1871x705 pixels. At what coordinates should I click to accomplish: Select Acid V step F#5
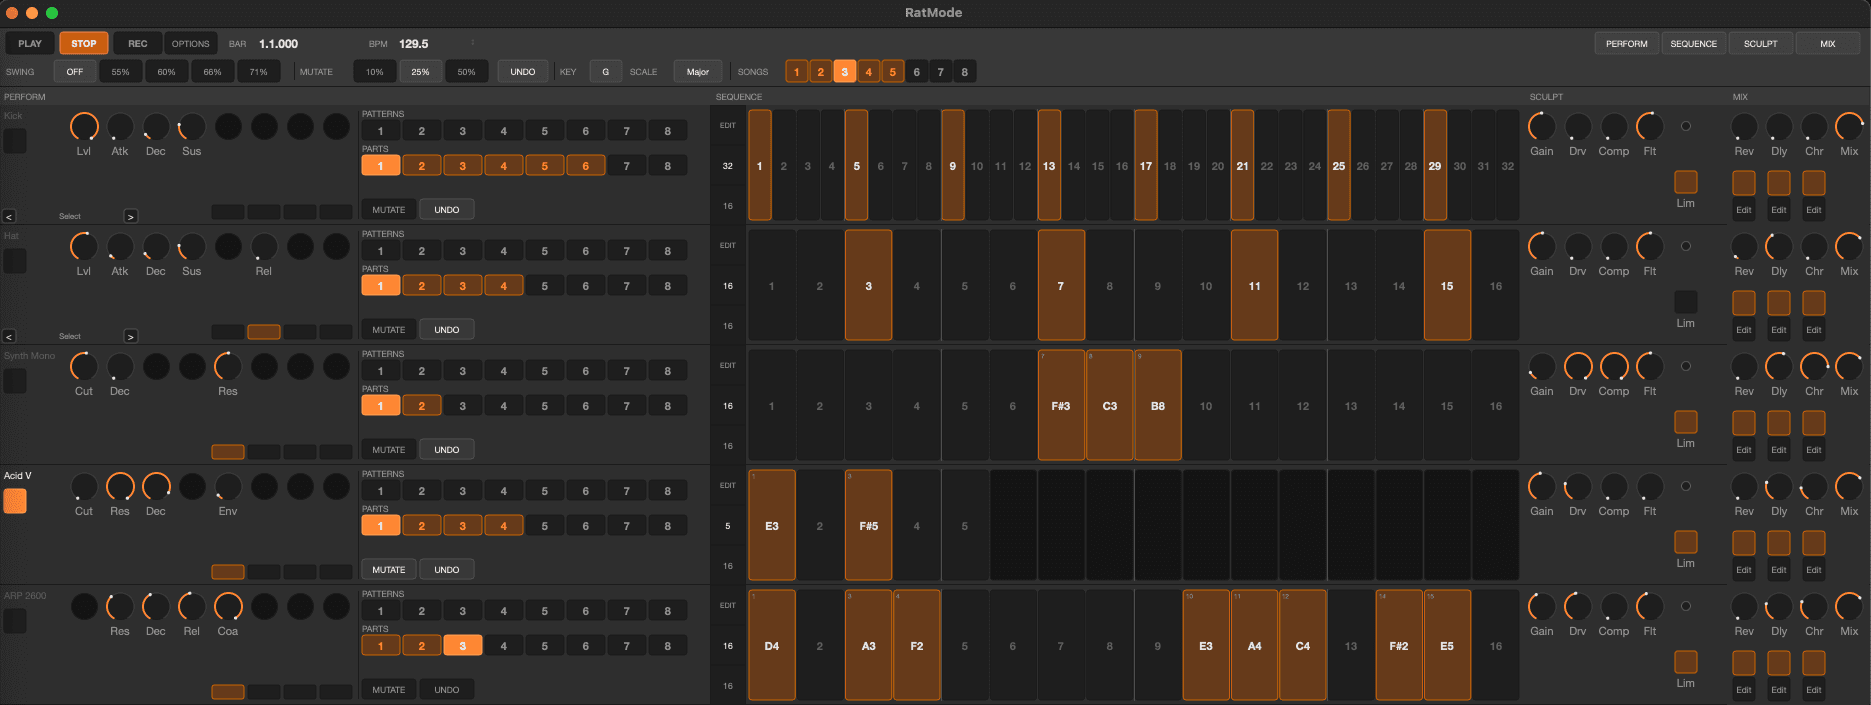(x=869, y=525)
